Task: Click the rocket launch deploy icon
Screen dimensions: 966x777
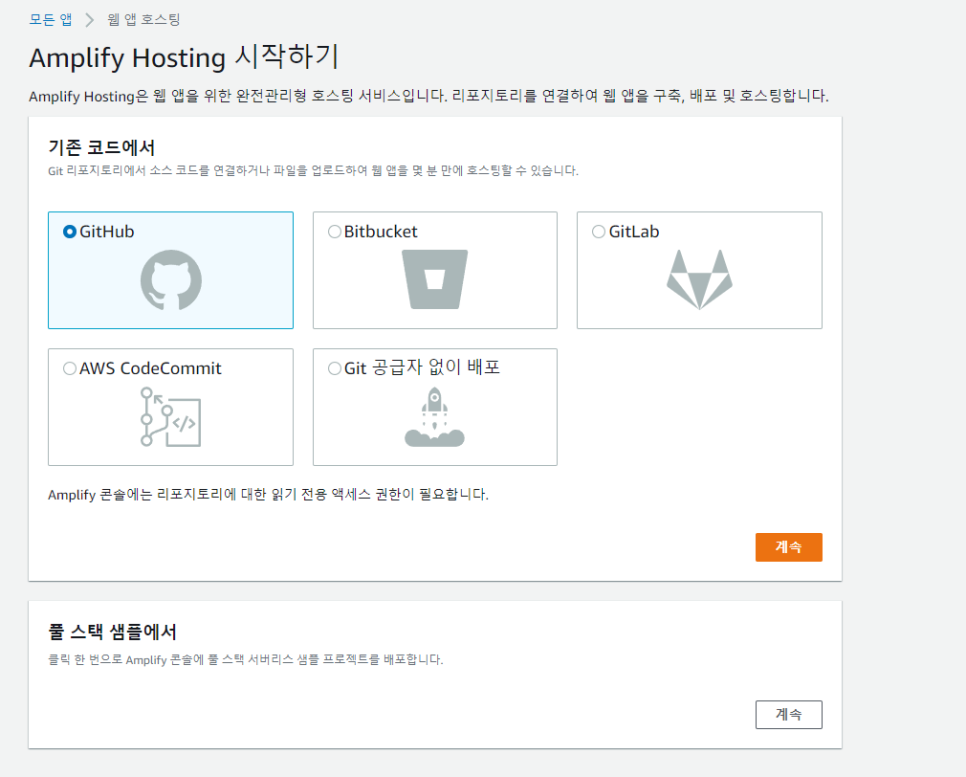Action: 434,417
